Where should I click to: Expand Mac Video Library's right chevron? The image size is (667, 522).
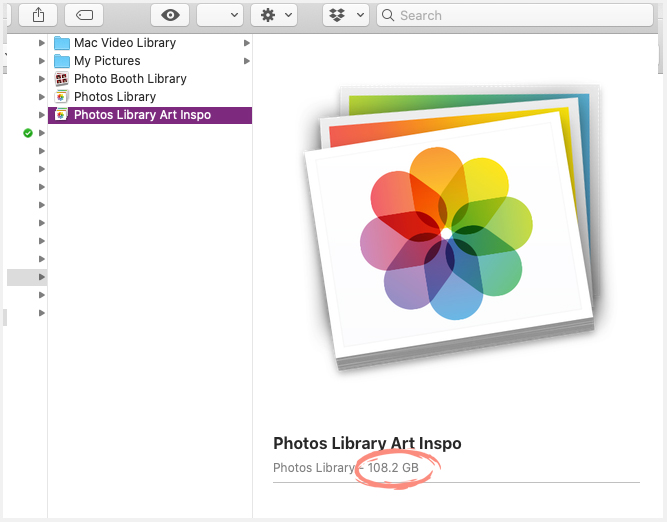click(x=247, y=43)
